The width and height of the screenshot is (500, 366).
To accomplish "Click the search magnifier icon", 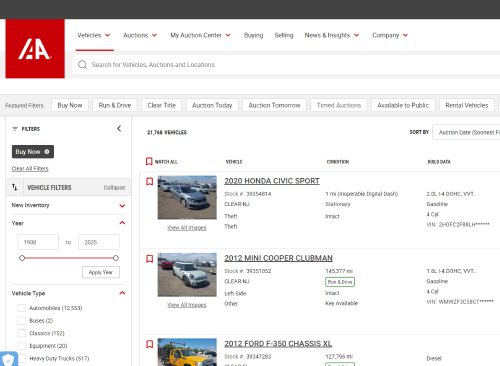I will [x=82, y=64].
